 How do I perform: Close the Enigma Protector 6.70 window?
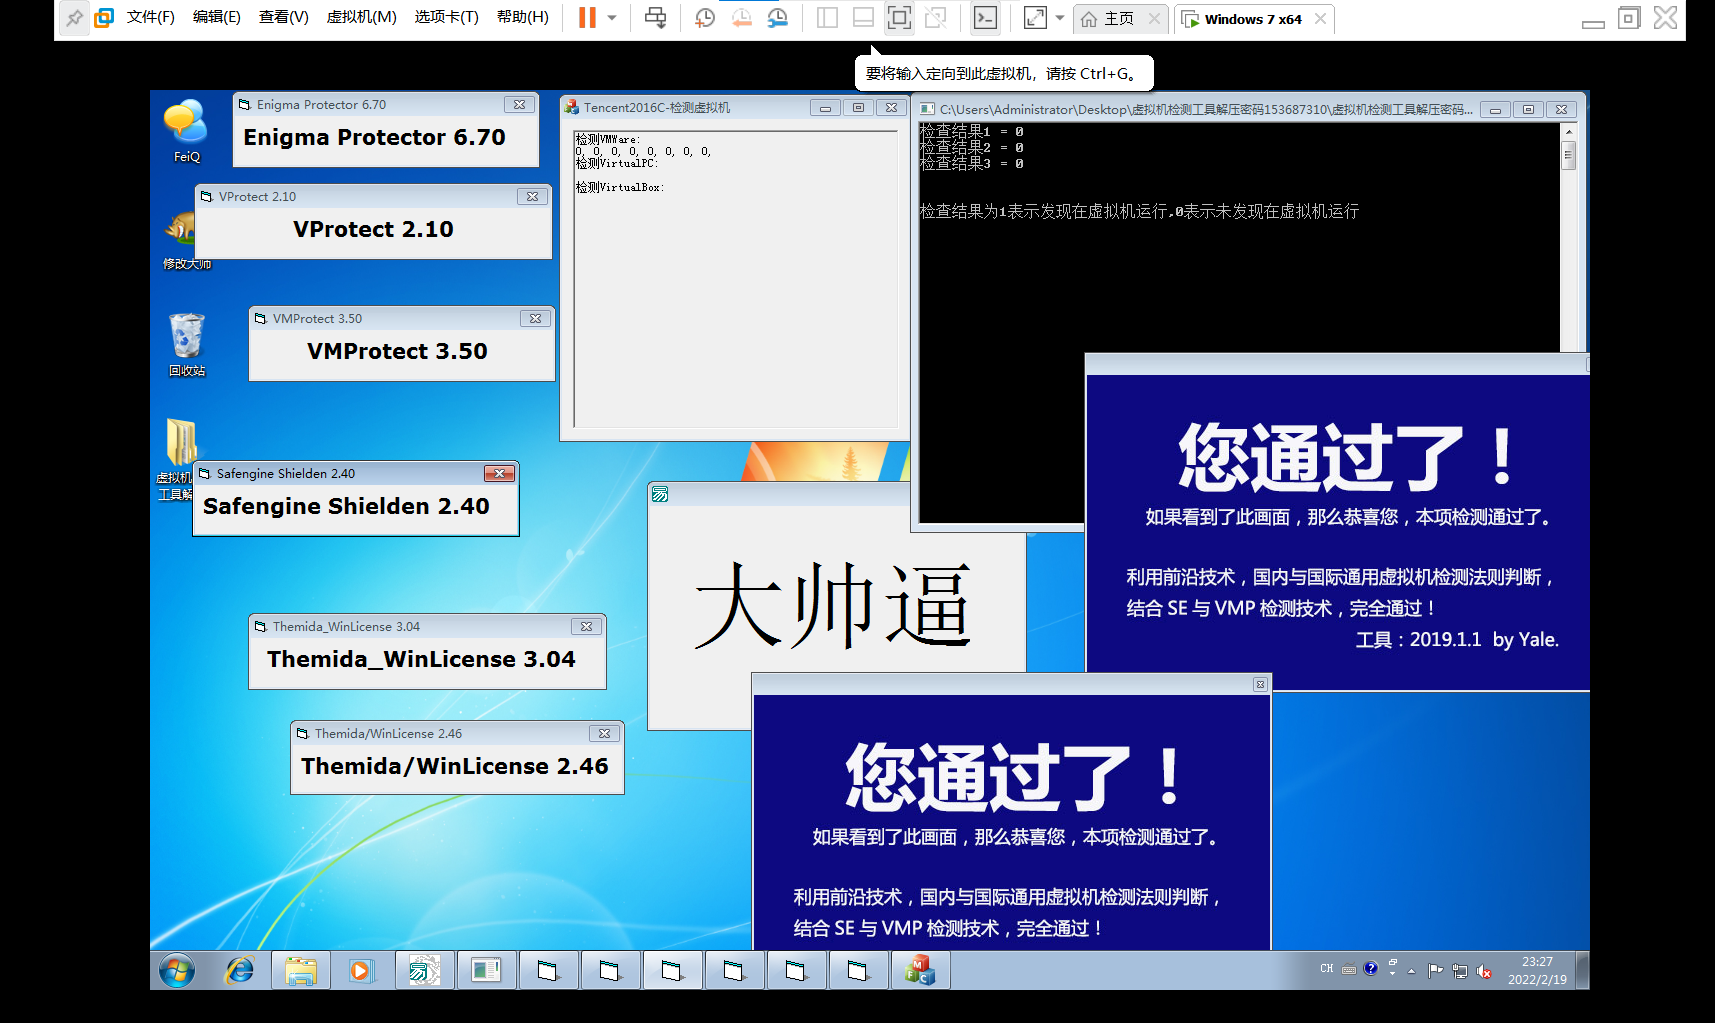519,104
